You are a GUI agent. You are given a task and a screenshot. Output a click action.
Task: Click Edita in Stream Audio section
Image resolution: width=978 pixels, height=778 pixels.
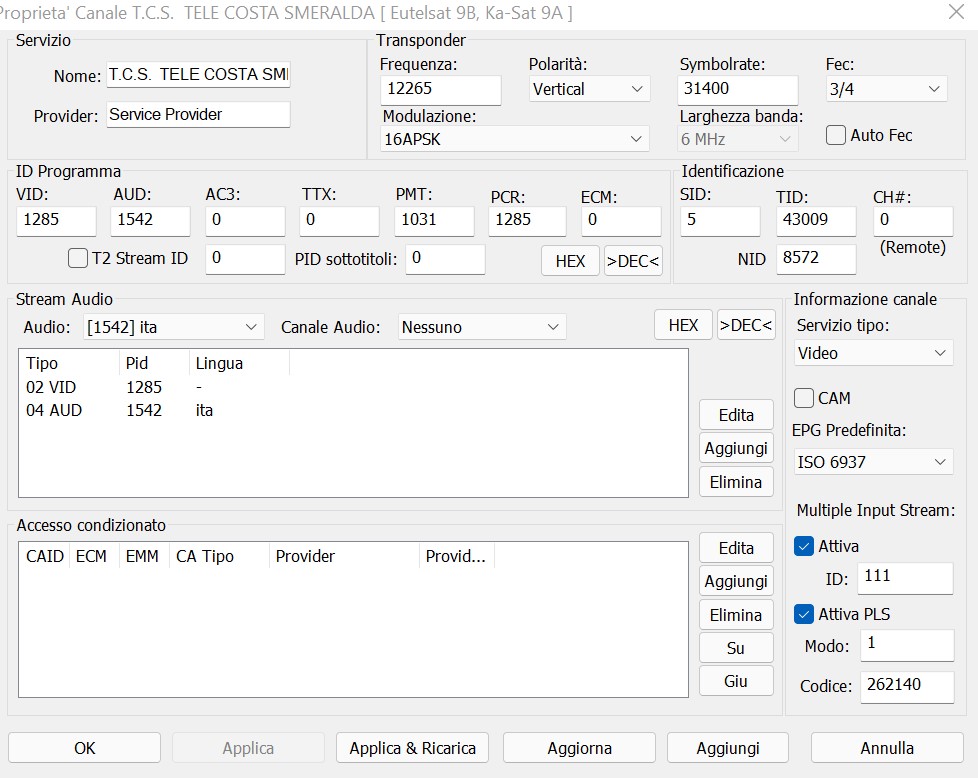pyautogui.click(x=736, y=415)
